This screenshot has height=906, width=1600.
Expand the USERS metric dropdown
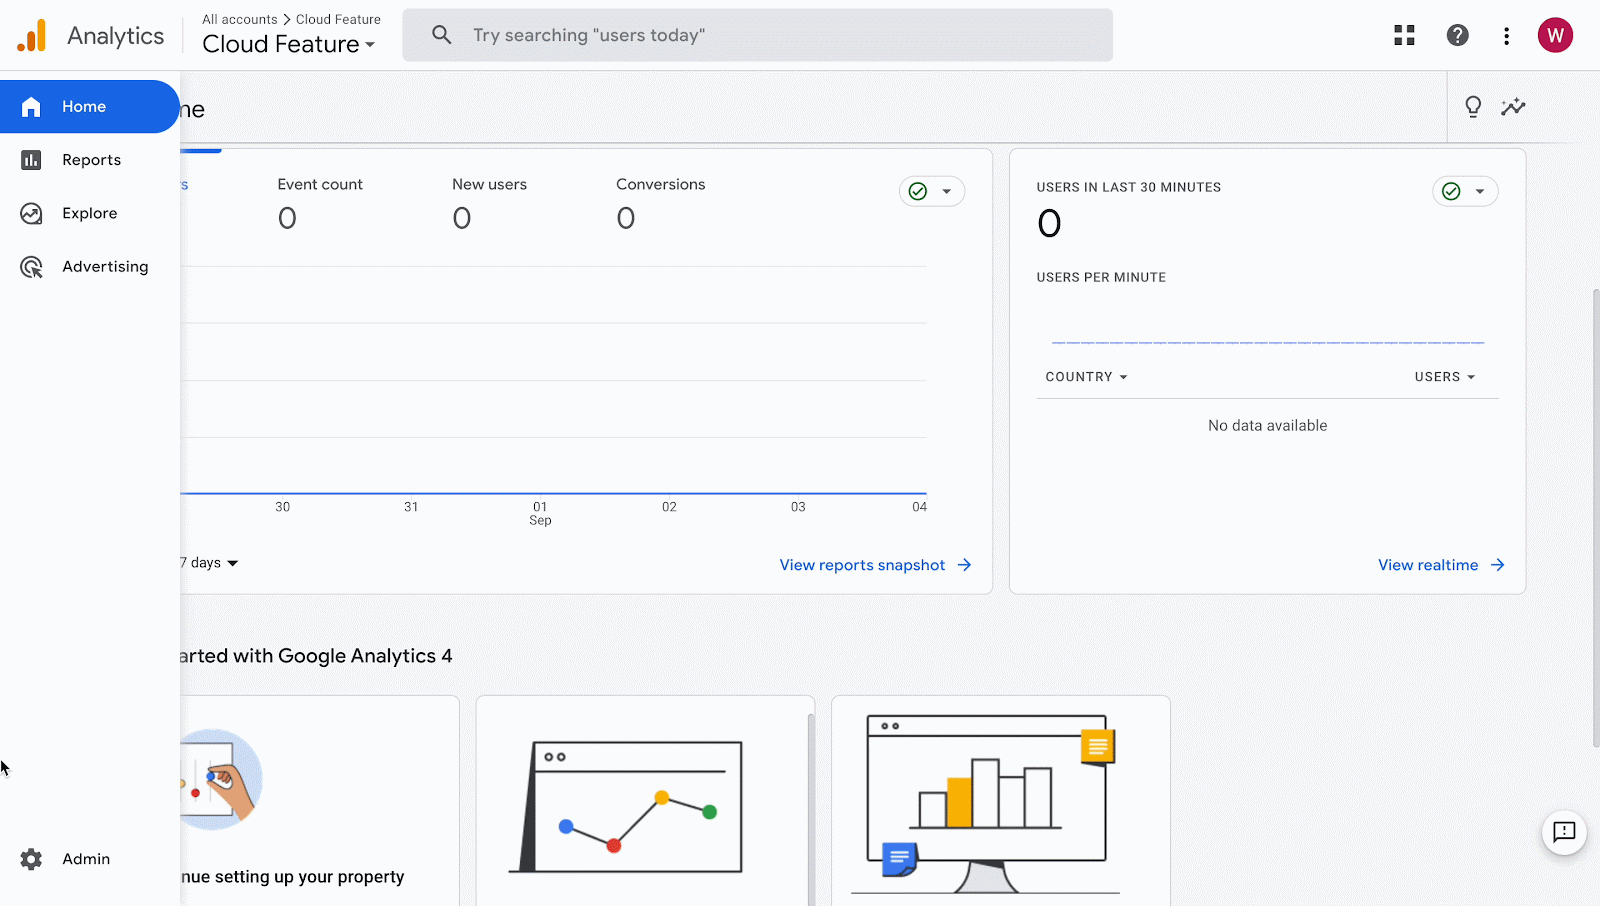click(1445, 377)
